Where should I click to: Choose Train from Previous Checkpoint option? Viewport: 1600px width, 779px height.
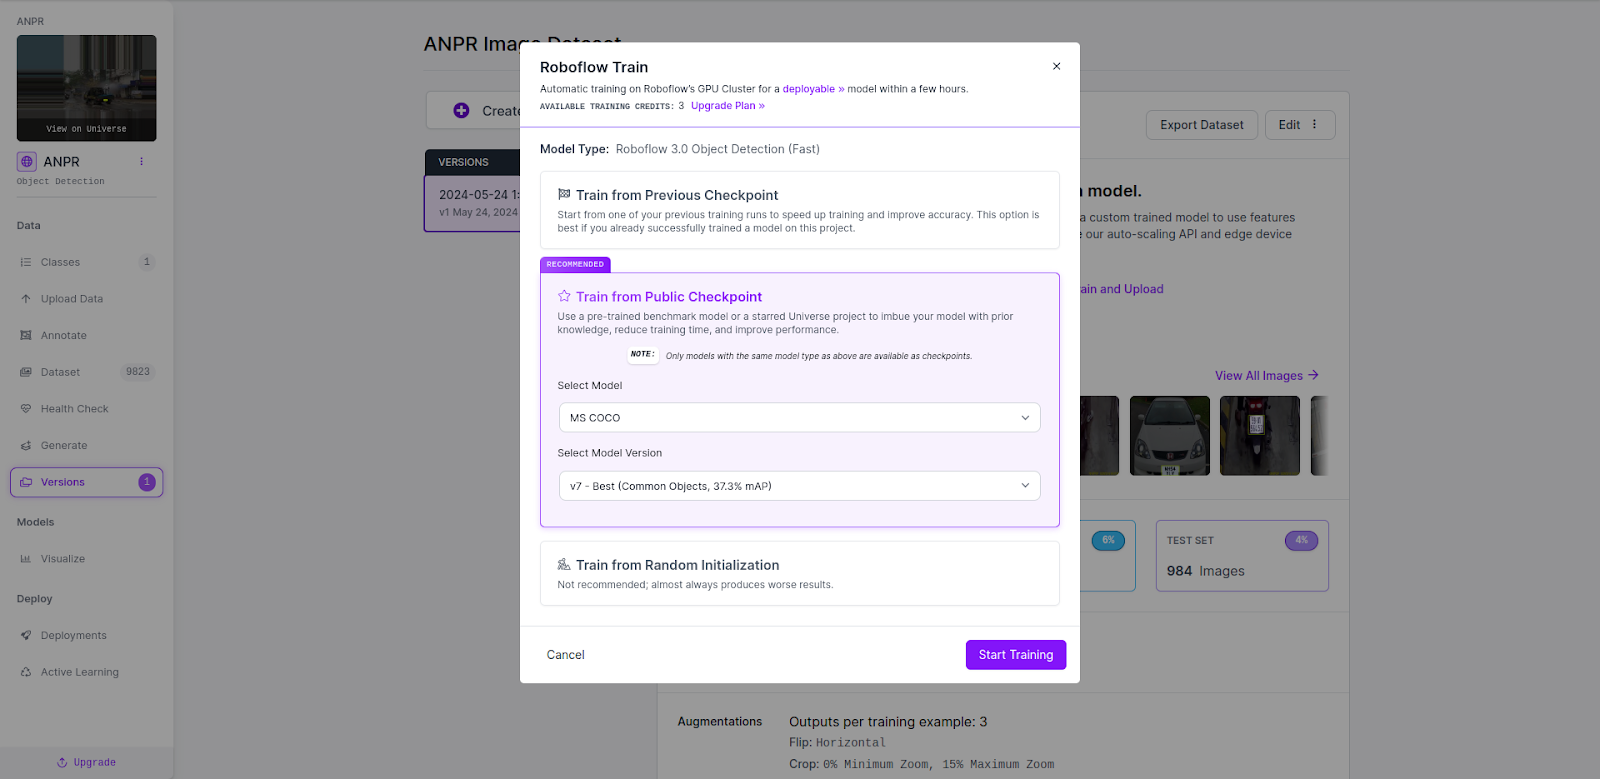[799, 210]
